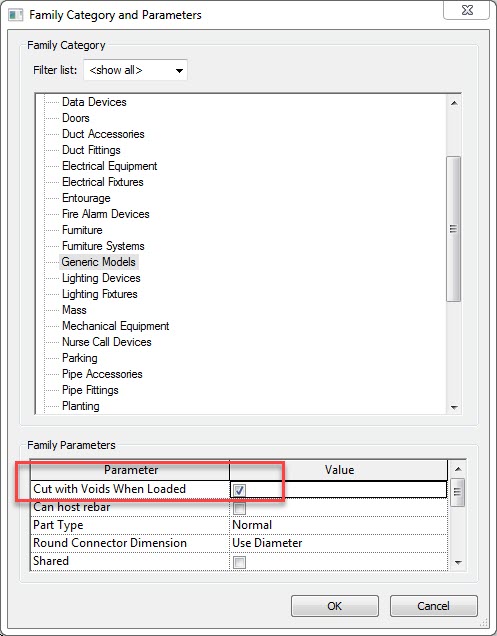Select Fire Alarm Devices category
Screen dimensions: 497x636
[105, 214]
